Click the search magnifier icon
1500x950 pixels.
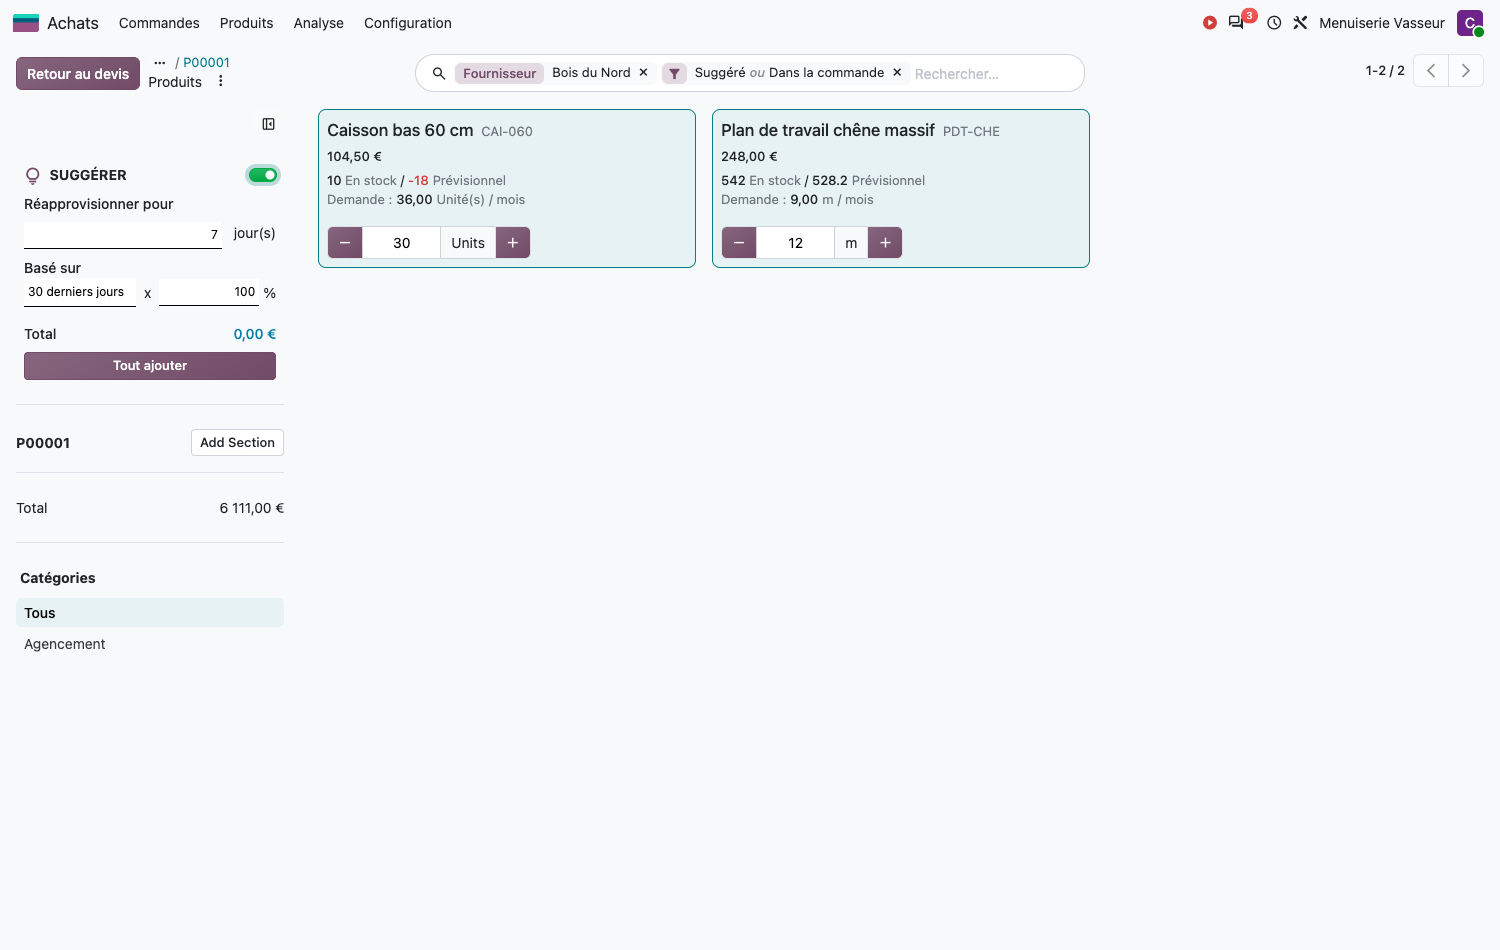coord(439,73)
